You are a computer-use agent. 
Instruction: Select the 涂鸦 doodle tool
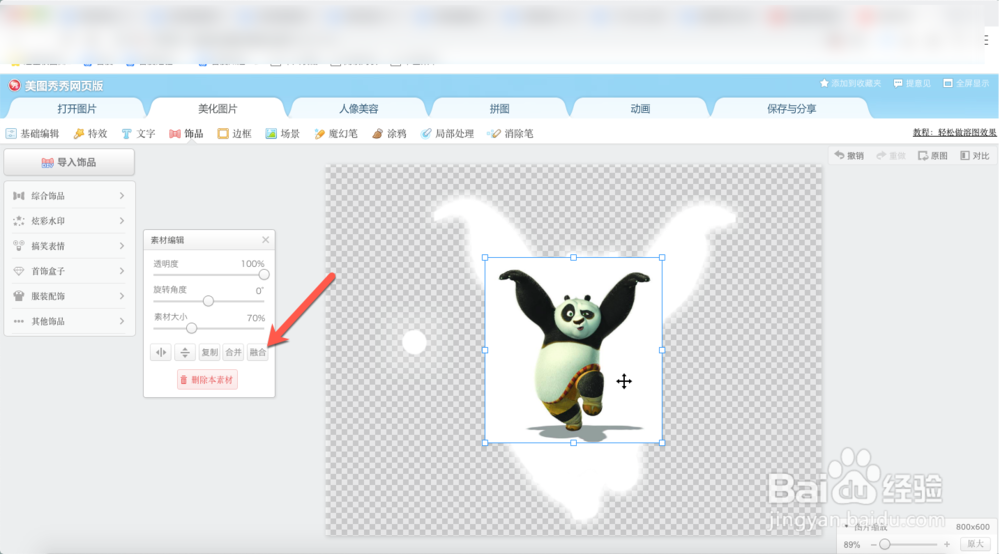(x=390, y=134)
